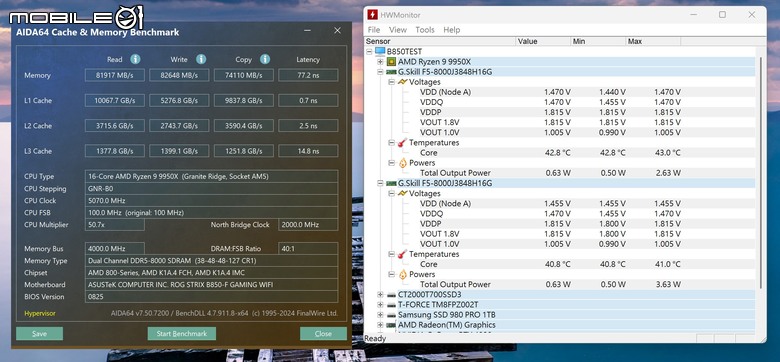The height and width of the screenshot is (362, 780).
Task: Open the Tools menu in HWMonitor
Action: point(425,30)
